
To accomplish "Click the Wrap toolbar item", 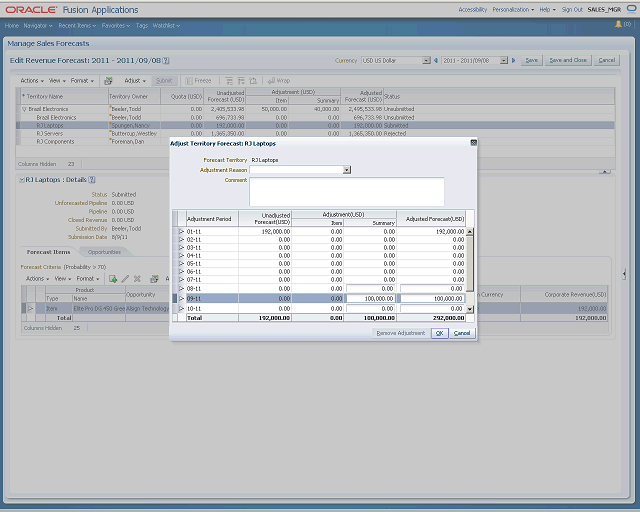I will tap(279, 81).
